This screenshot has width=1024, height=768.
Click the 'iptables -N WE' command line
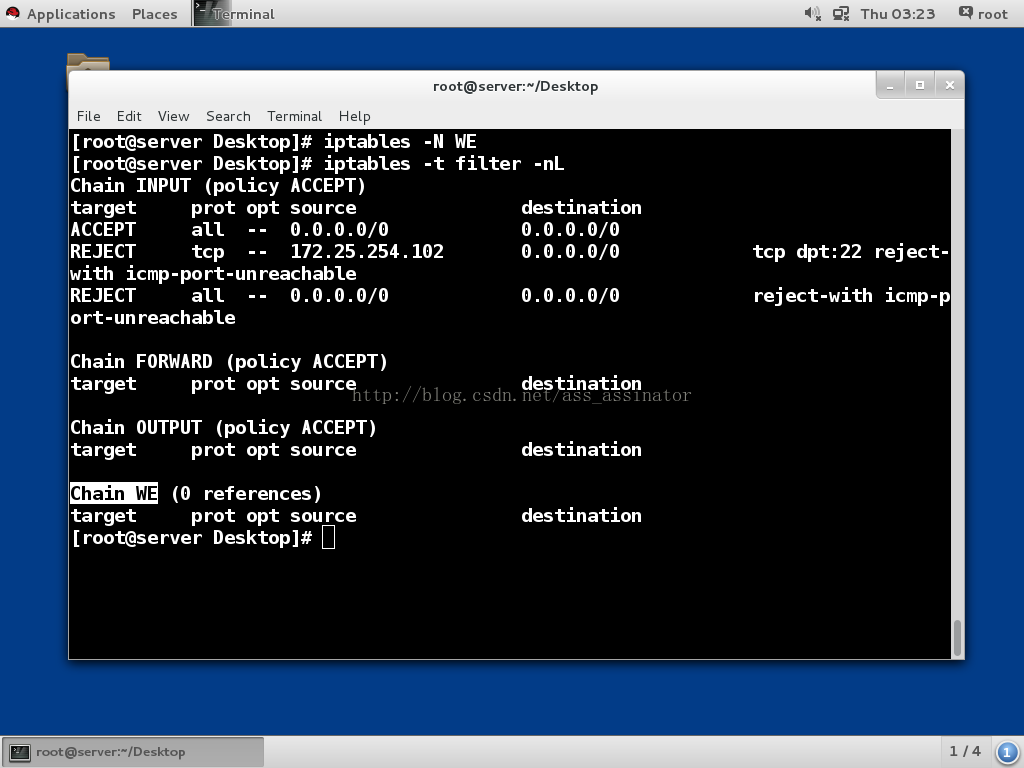pos(400,142)
